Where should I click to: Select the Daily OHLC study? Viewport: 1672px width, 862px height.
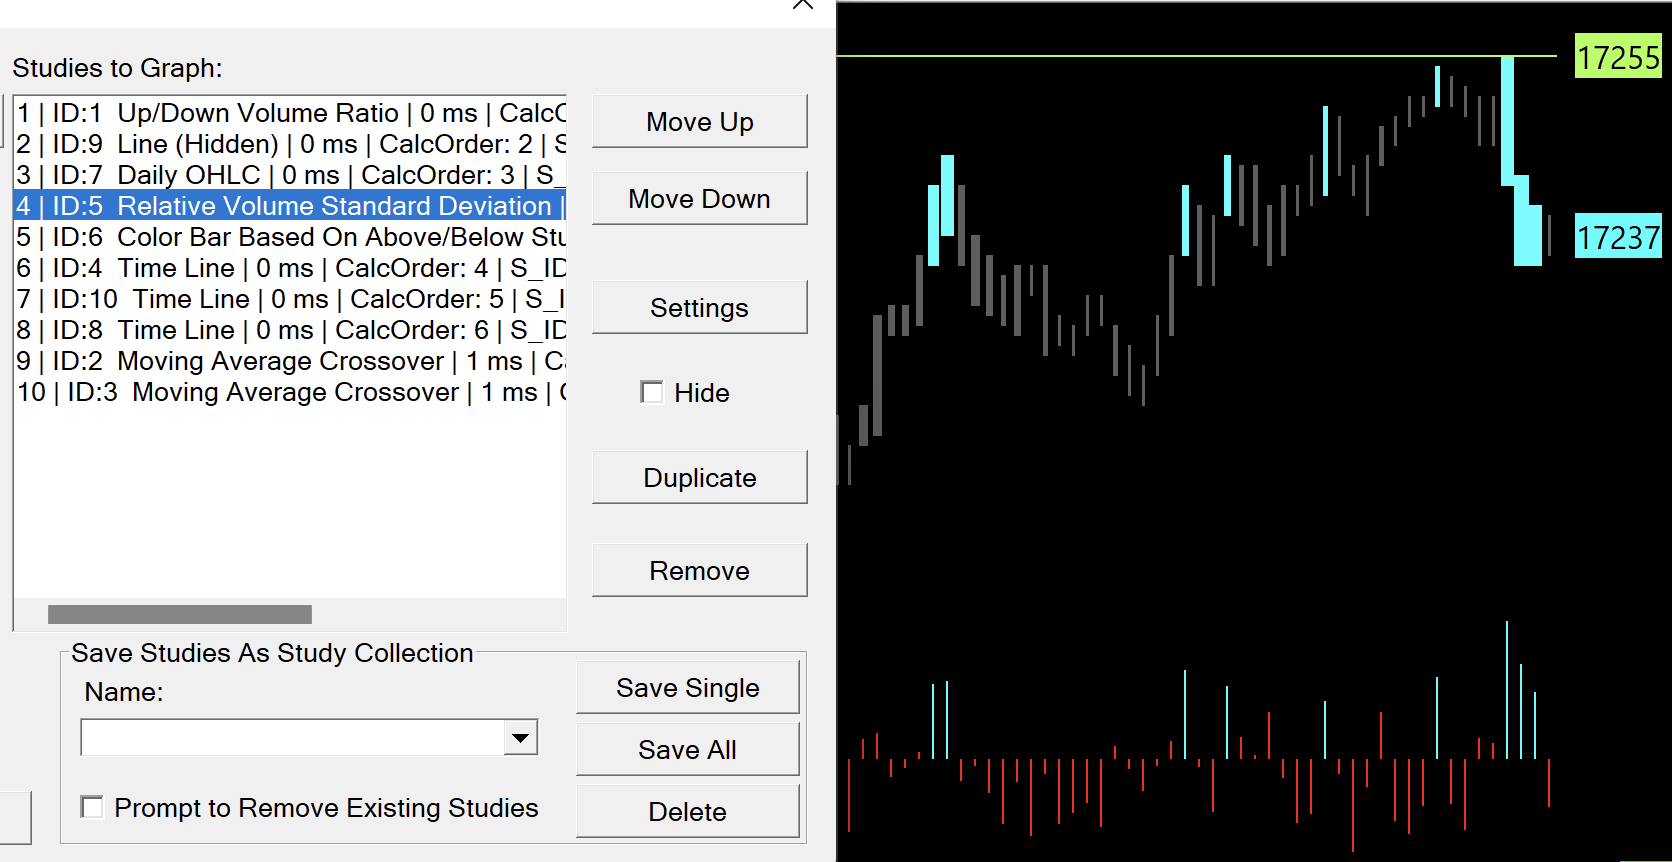tap(290, 175)
